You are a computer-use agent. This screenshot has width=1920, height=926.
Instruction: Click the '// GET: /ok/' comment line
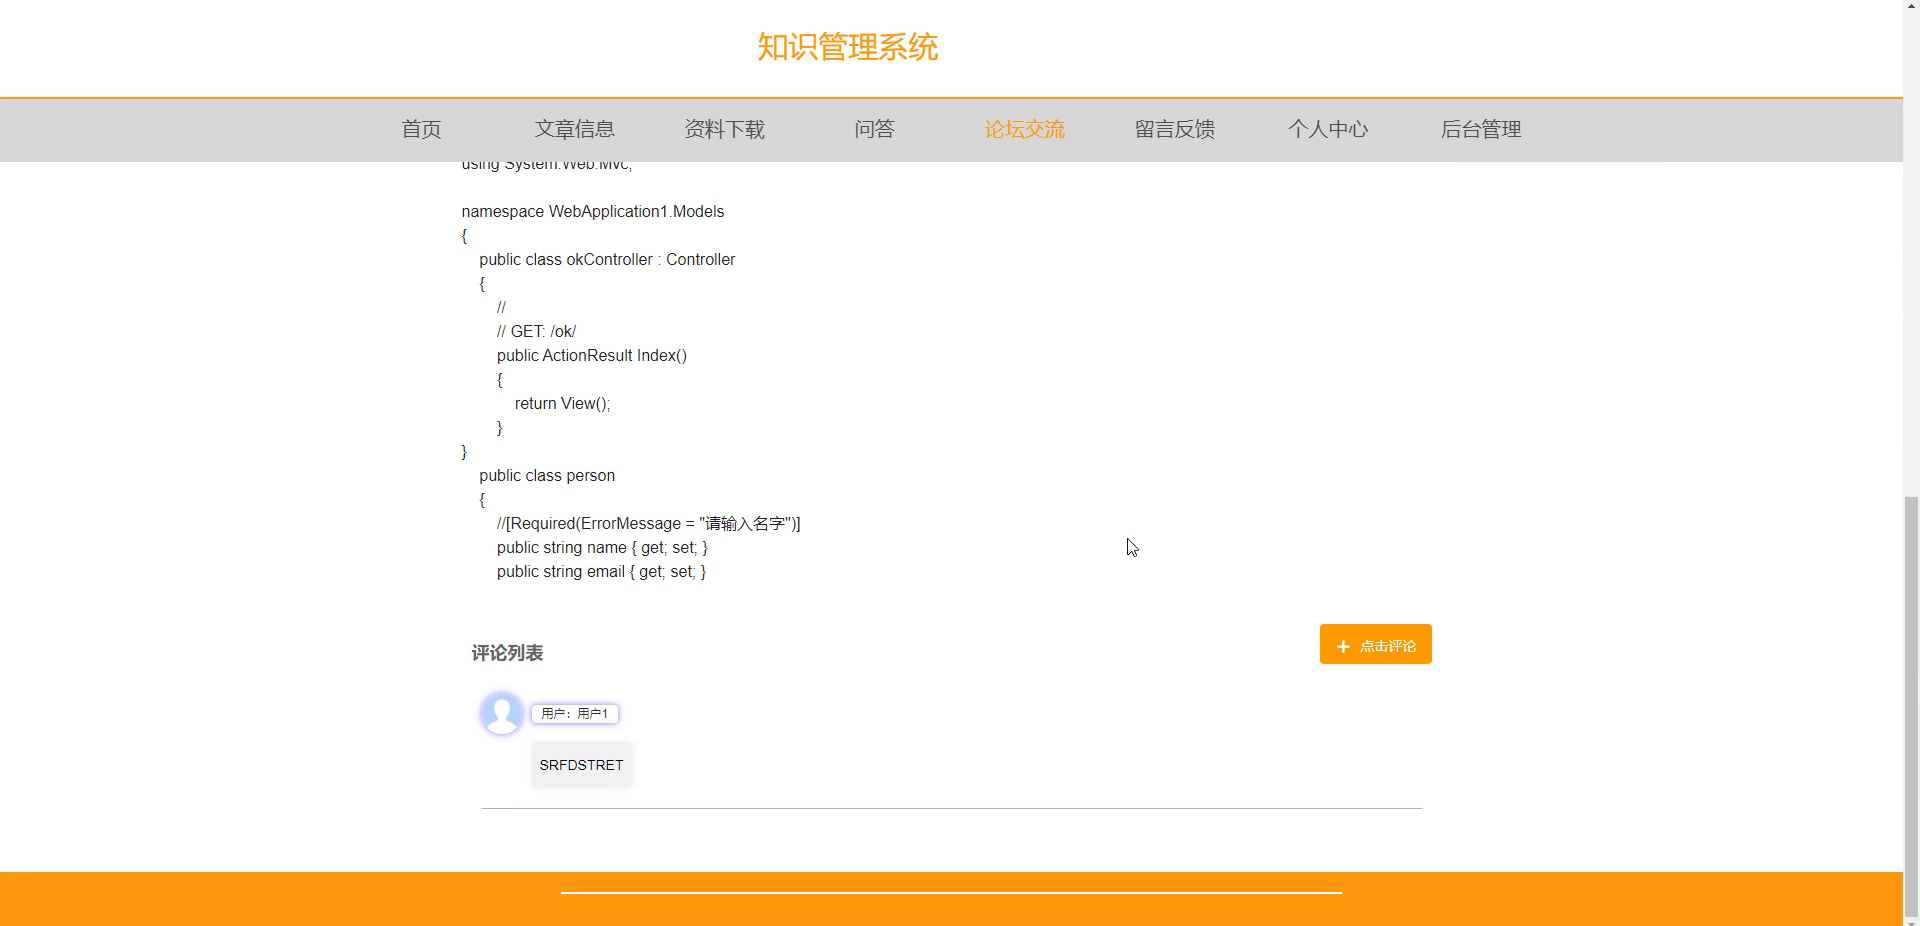(x=536, y=331)
